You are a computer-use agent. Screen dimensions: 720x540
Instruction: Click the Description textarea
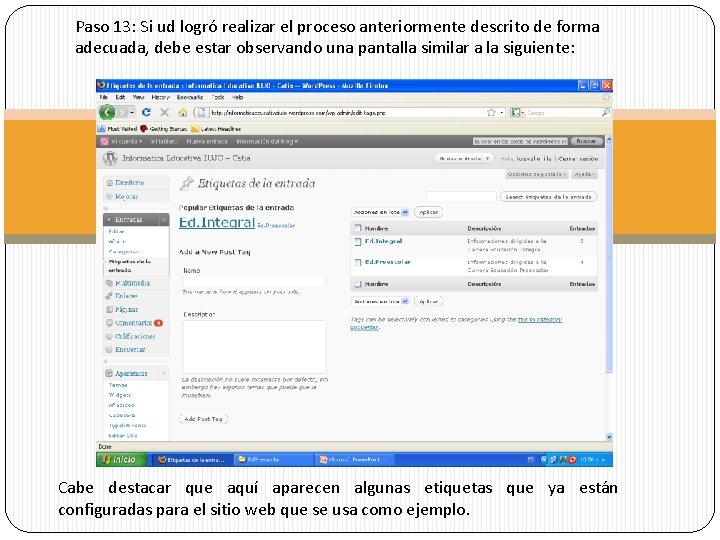[x=254, y=347]
